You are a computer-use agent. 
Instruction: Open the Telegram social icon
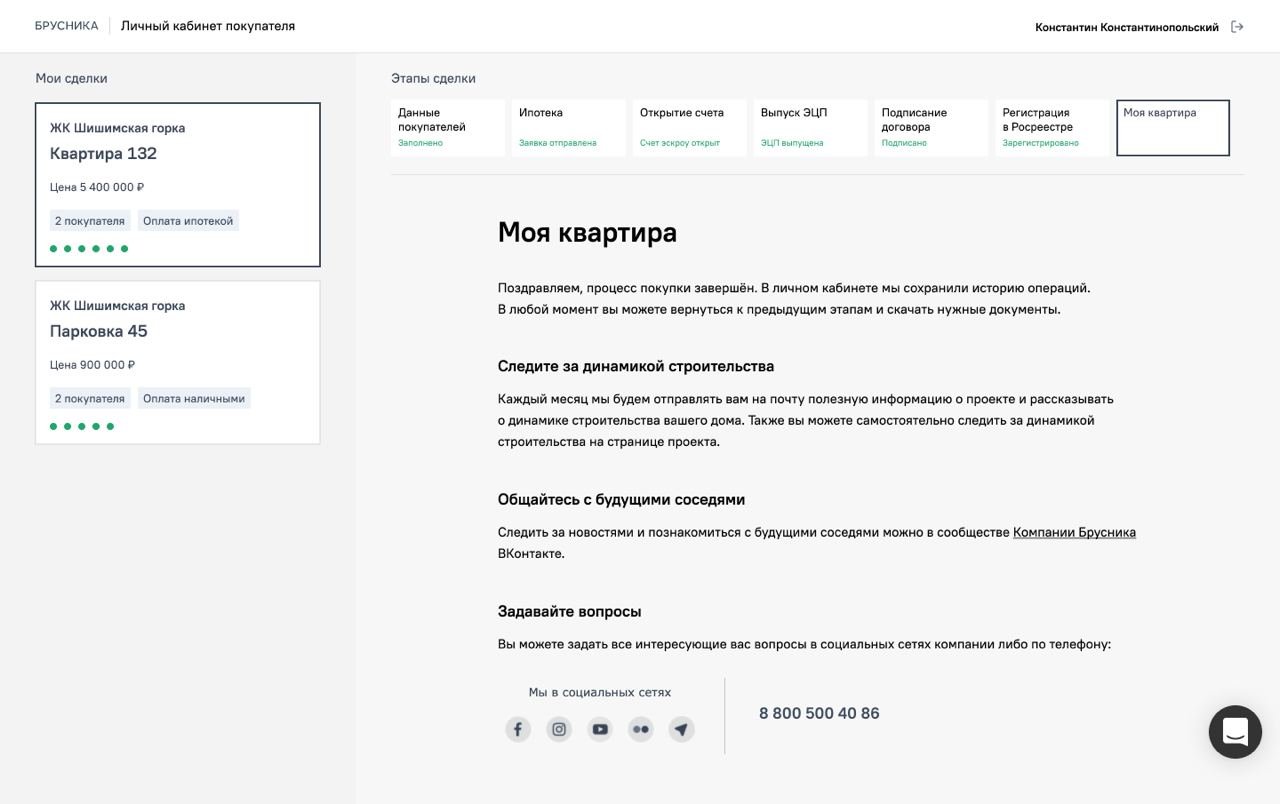click(x=681, y=729)
